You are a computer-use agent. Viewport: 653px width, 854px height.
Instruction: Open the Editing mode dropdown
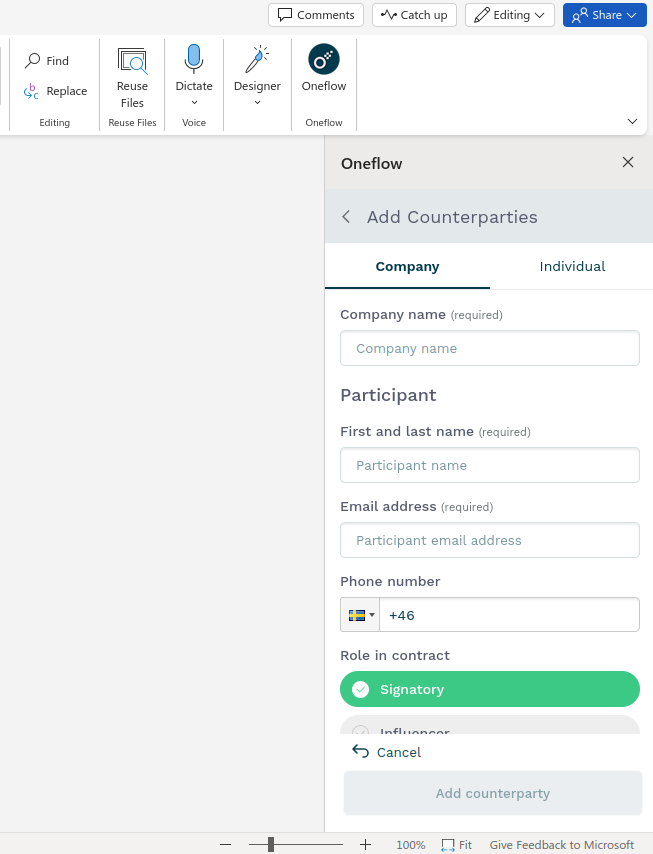(510, 15)
